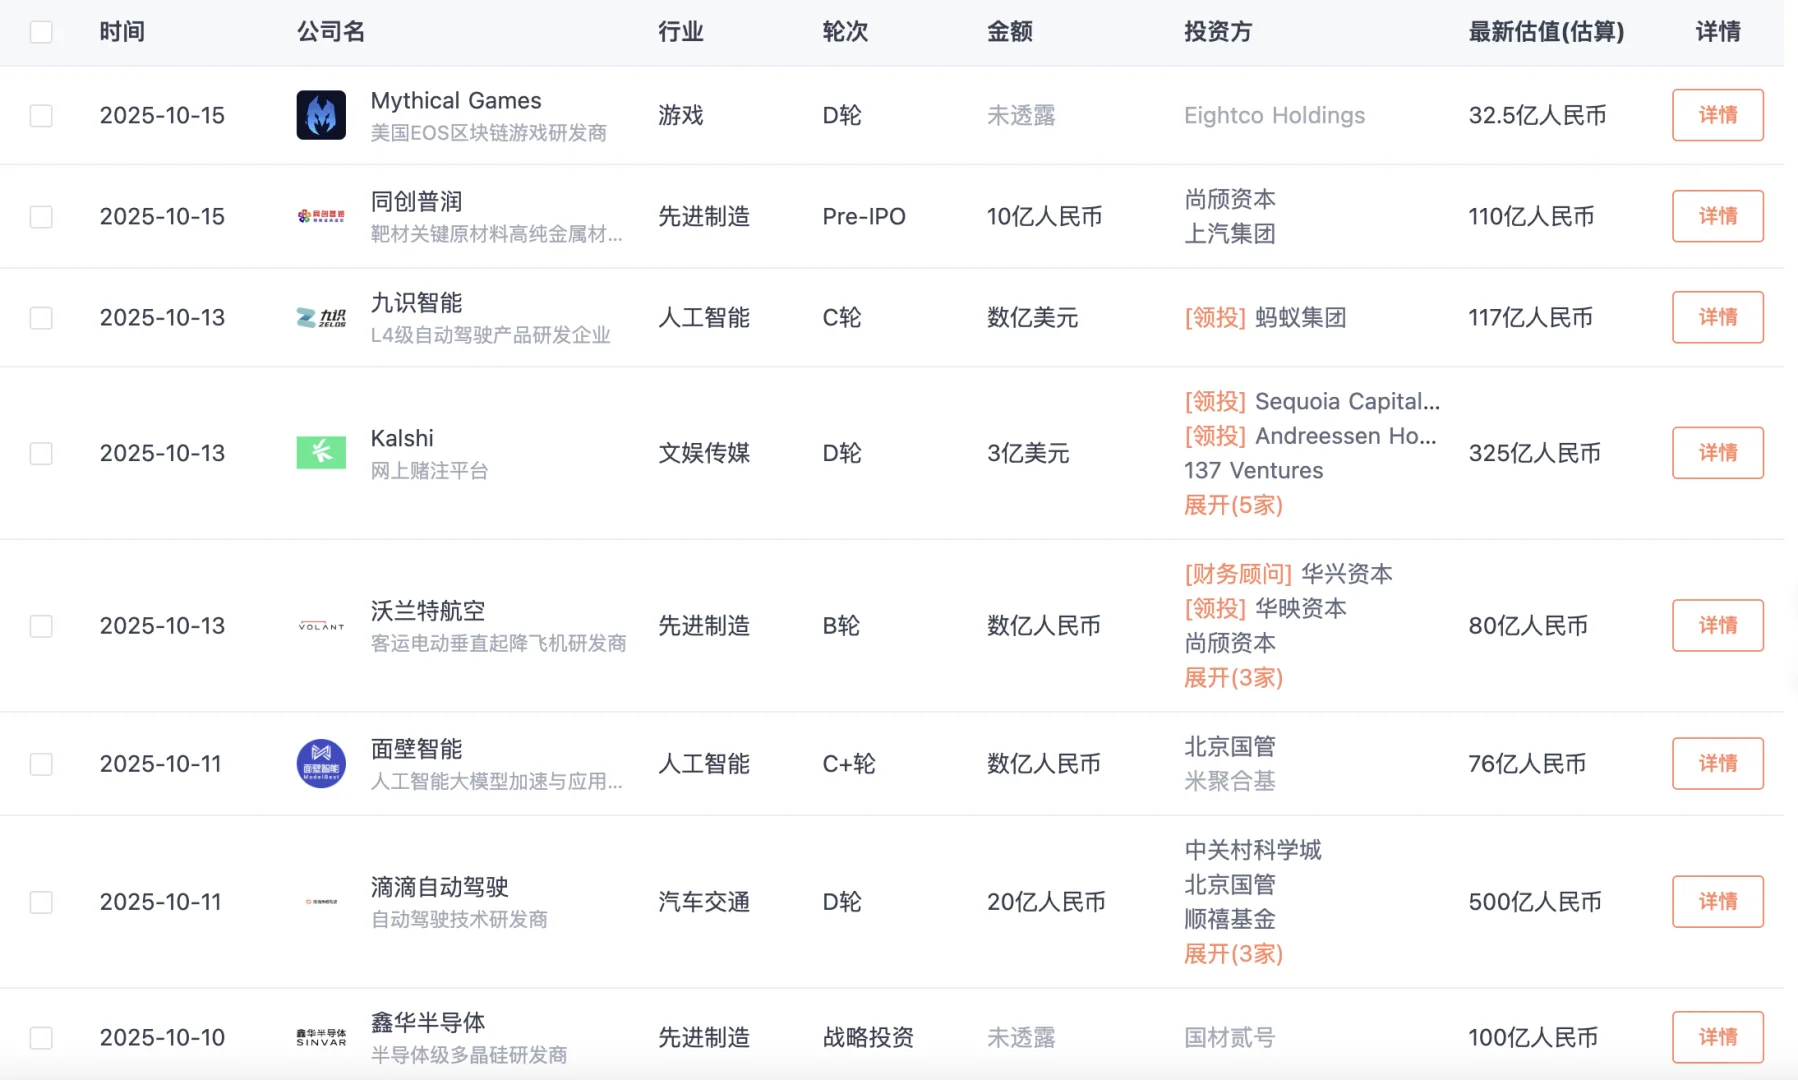Image resolution: width=1798 pixels, height=1080 pixels.
Task: Expand 沃兰特航空 investors 展开(3家)
Action: 1233,678
